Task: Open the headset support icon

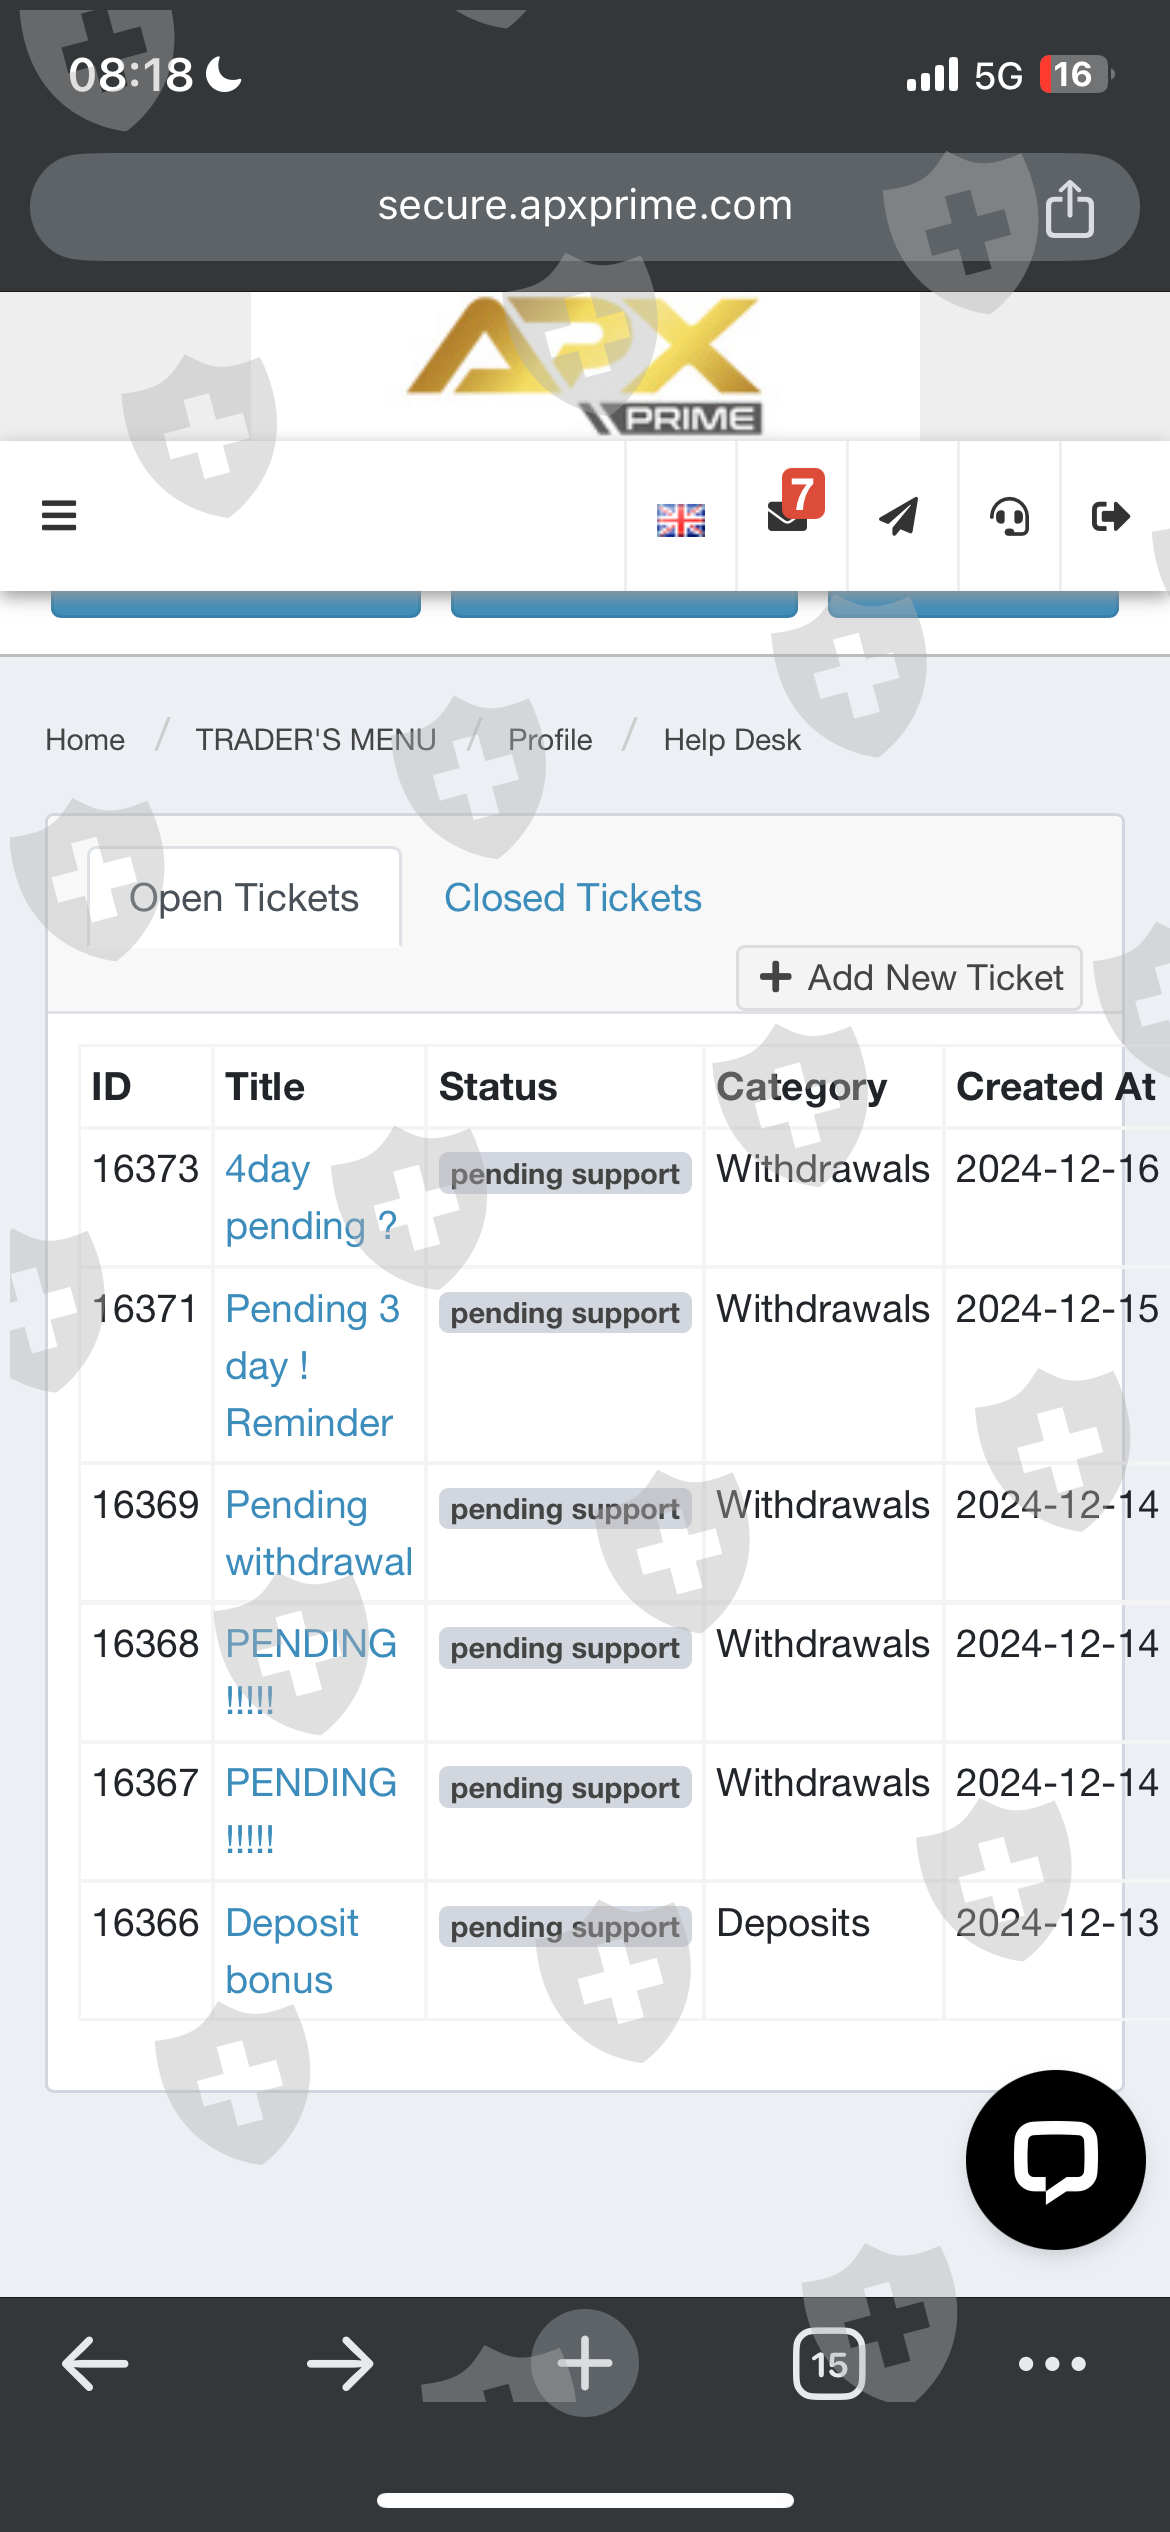Action: [1009, 517]
